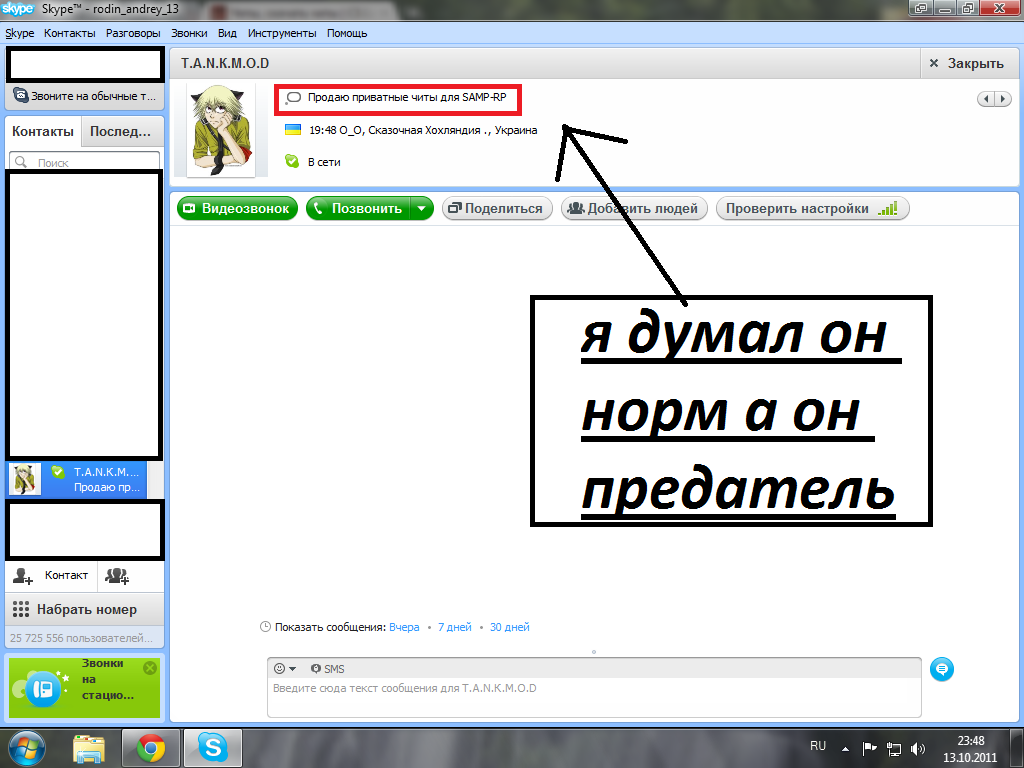The image size is (1024, 768).
Task: Click the Поделиться share button
Action: click(497, 209)
